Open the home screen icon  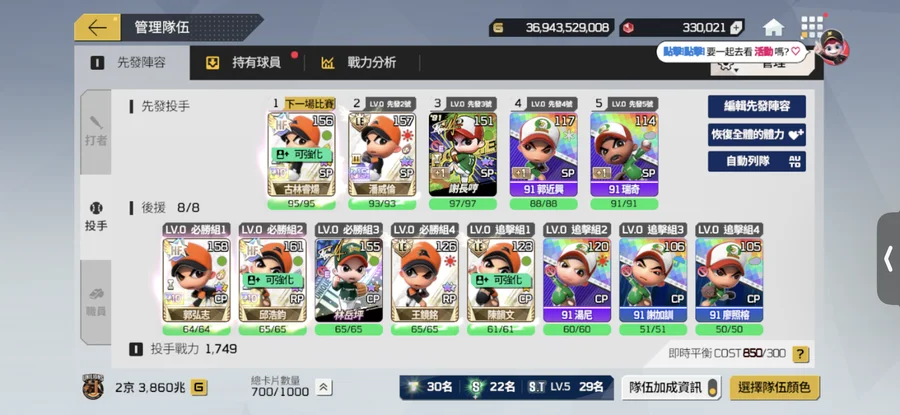(x=773, y=27)
